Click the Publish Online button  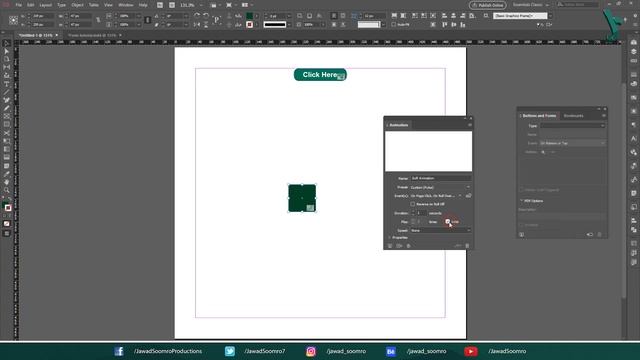(488, 5)
